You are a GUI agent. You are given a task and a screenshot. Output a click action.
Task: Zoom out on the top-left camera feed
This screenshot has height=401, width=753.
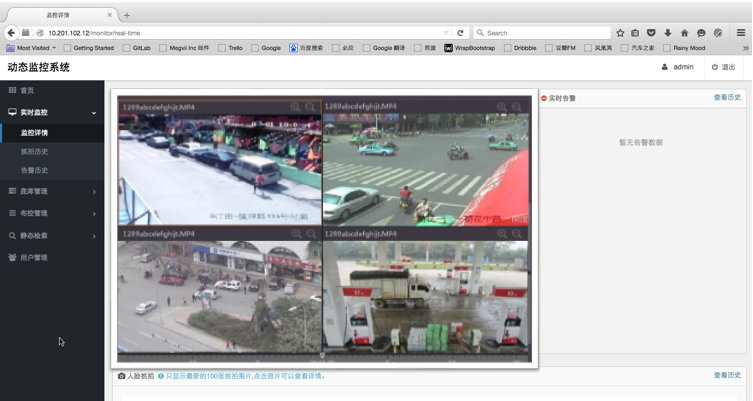click(x=311, y=107)
